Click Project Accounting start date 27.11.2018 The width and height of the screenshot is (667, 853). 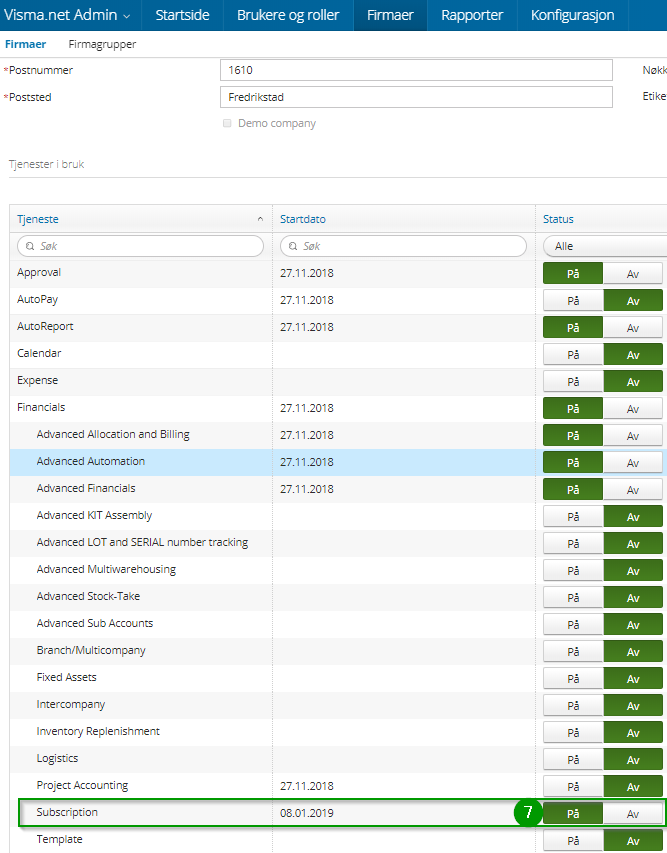[x=307, y=786]
